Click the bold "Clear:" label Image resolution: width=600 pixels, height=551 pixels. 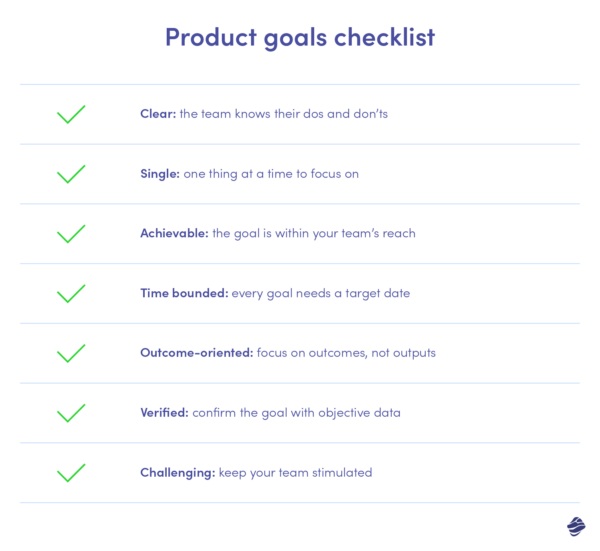tap(158, 114)
